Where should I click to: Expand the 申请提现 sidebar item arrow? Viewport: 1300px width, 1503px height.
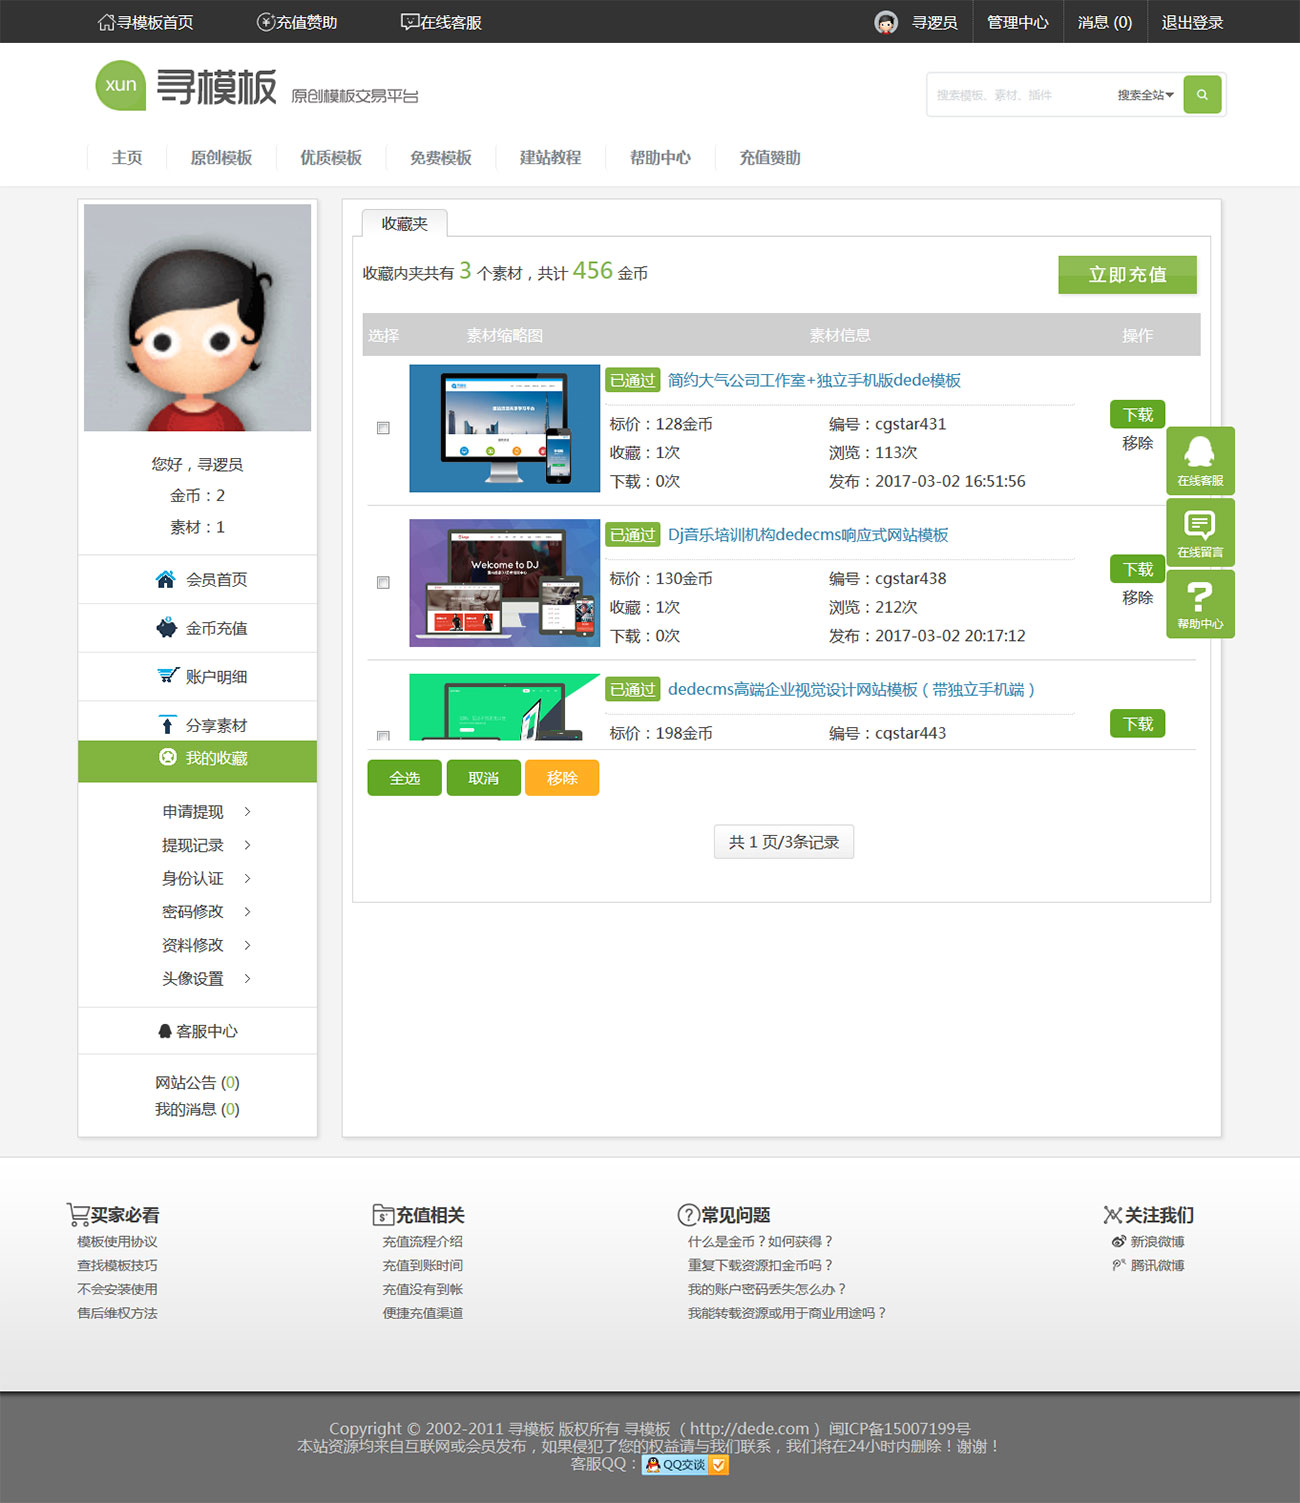pos(247,812)
